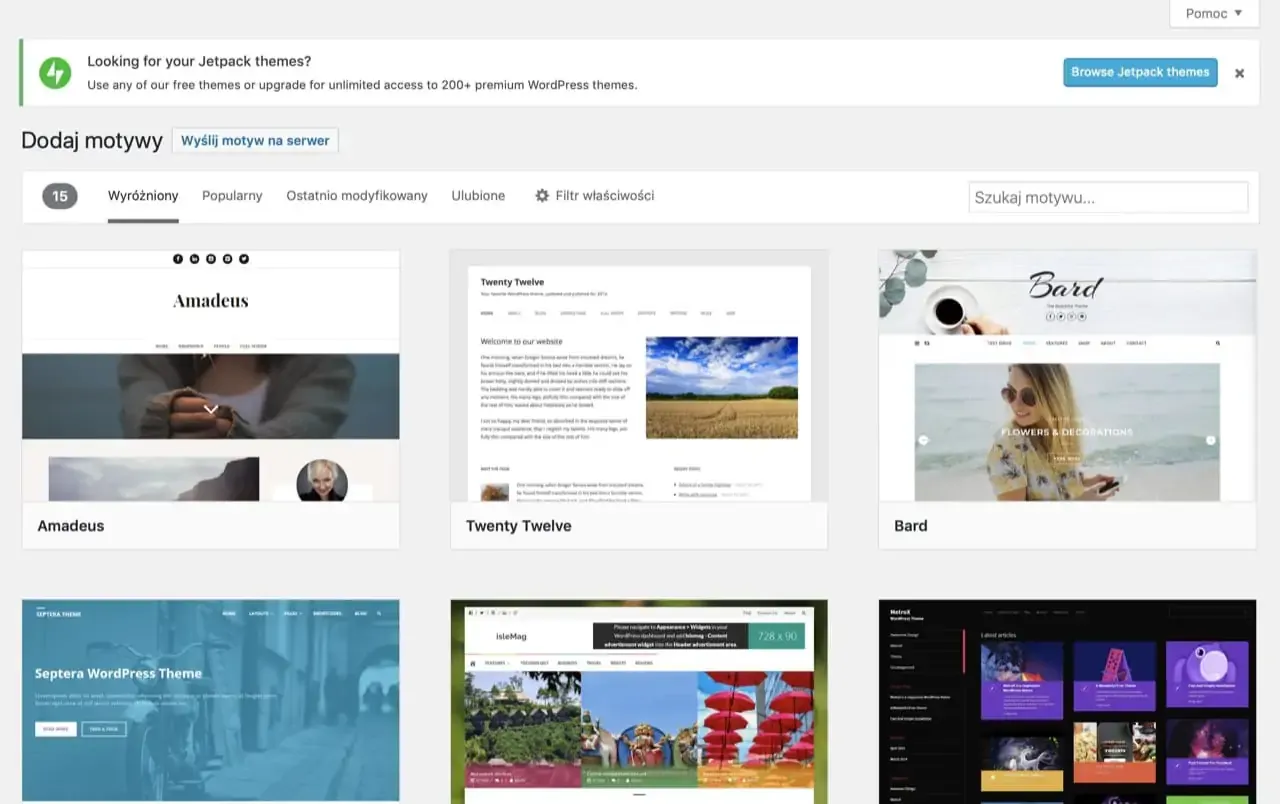Click the Szukaj motywu search field
This screenshot has height=804, width=1280.
(1108, 196)
